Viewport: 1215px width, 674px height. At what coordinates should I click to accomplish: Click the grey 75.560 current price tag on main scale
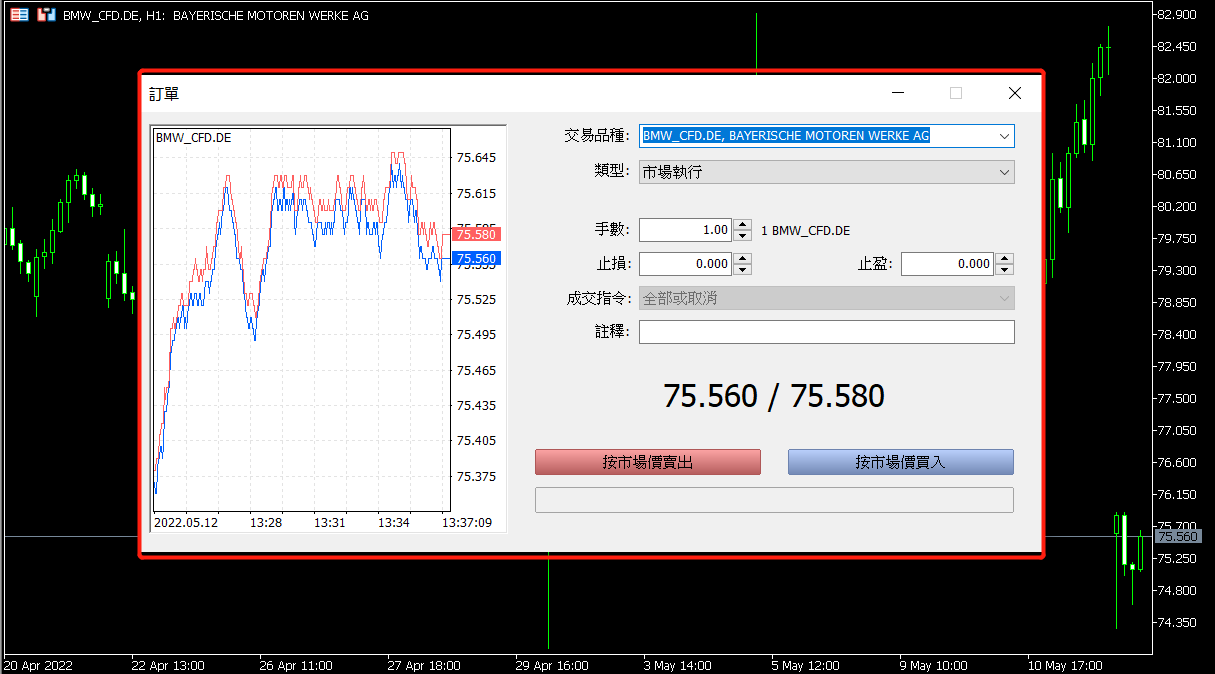point(1177,537)
